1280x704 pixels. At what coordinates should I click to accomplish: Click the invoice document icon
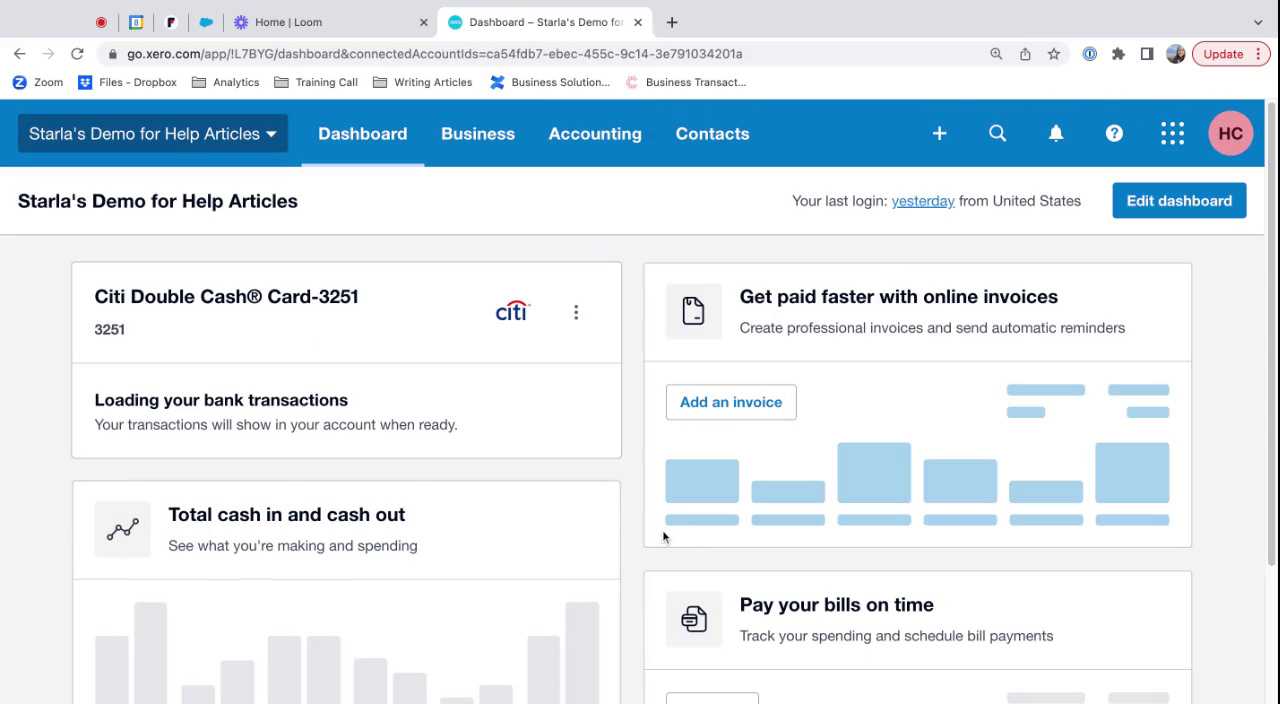pos(694,311)
